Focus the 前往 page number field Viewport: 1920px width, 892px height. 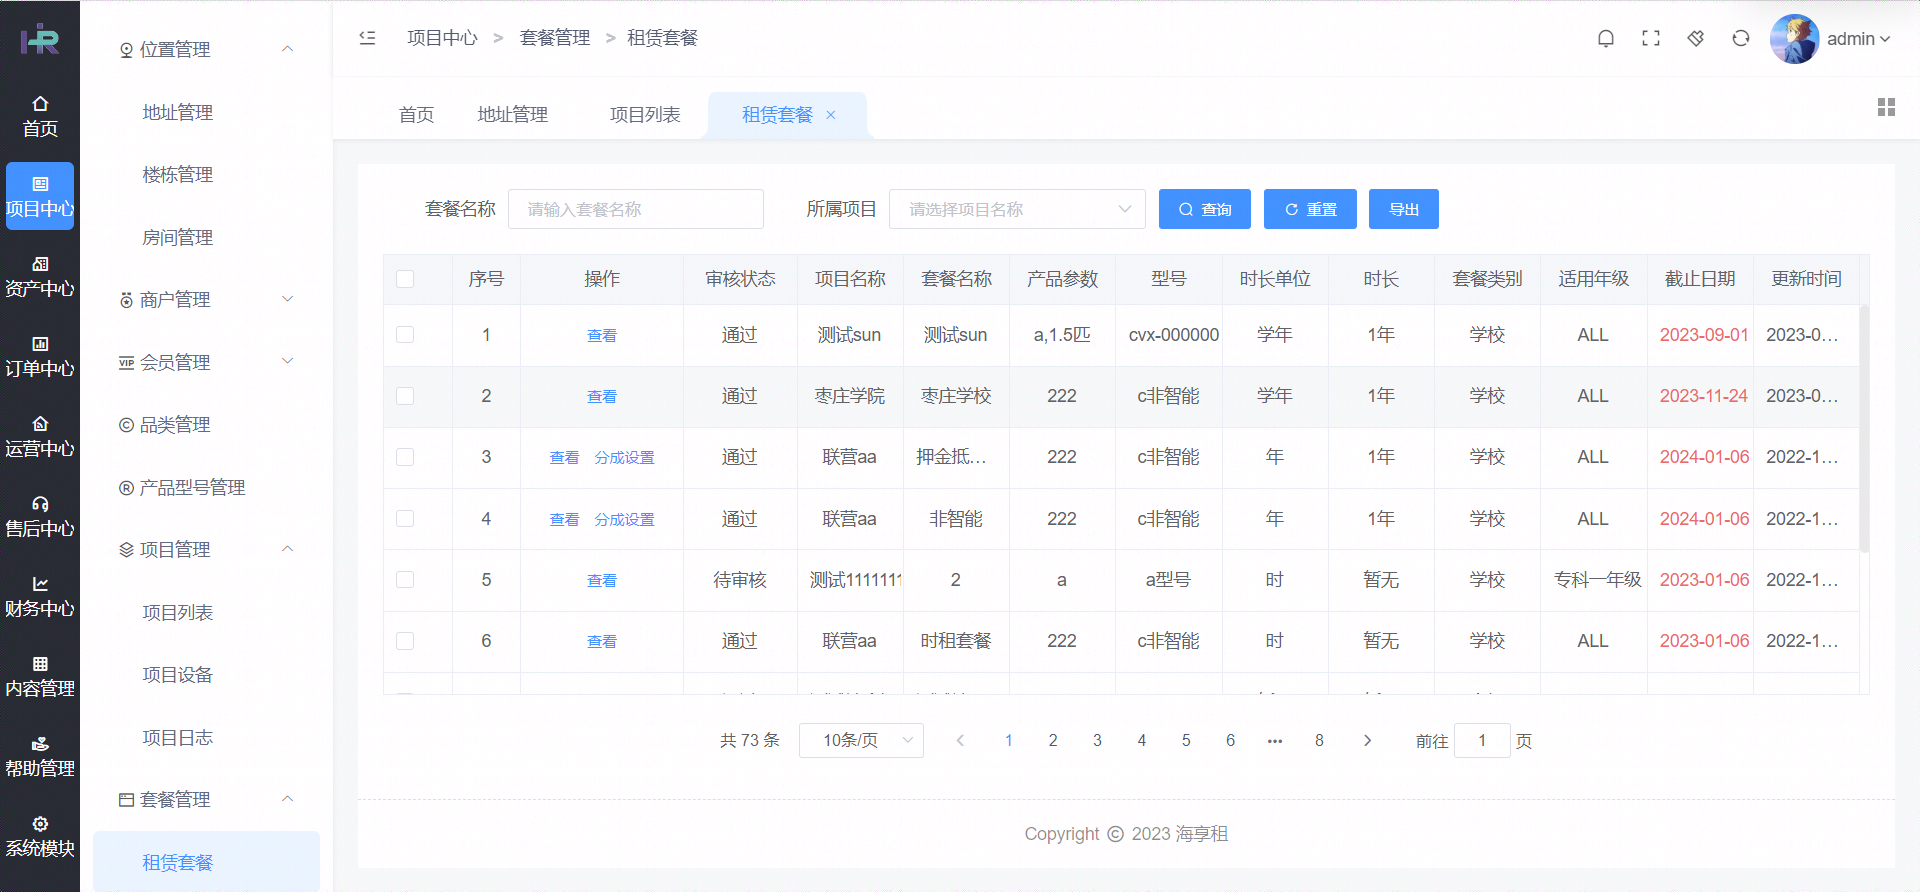click(1482, 740)
